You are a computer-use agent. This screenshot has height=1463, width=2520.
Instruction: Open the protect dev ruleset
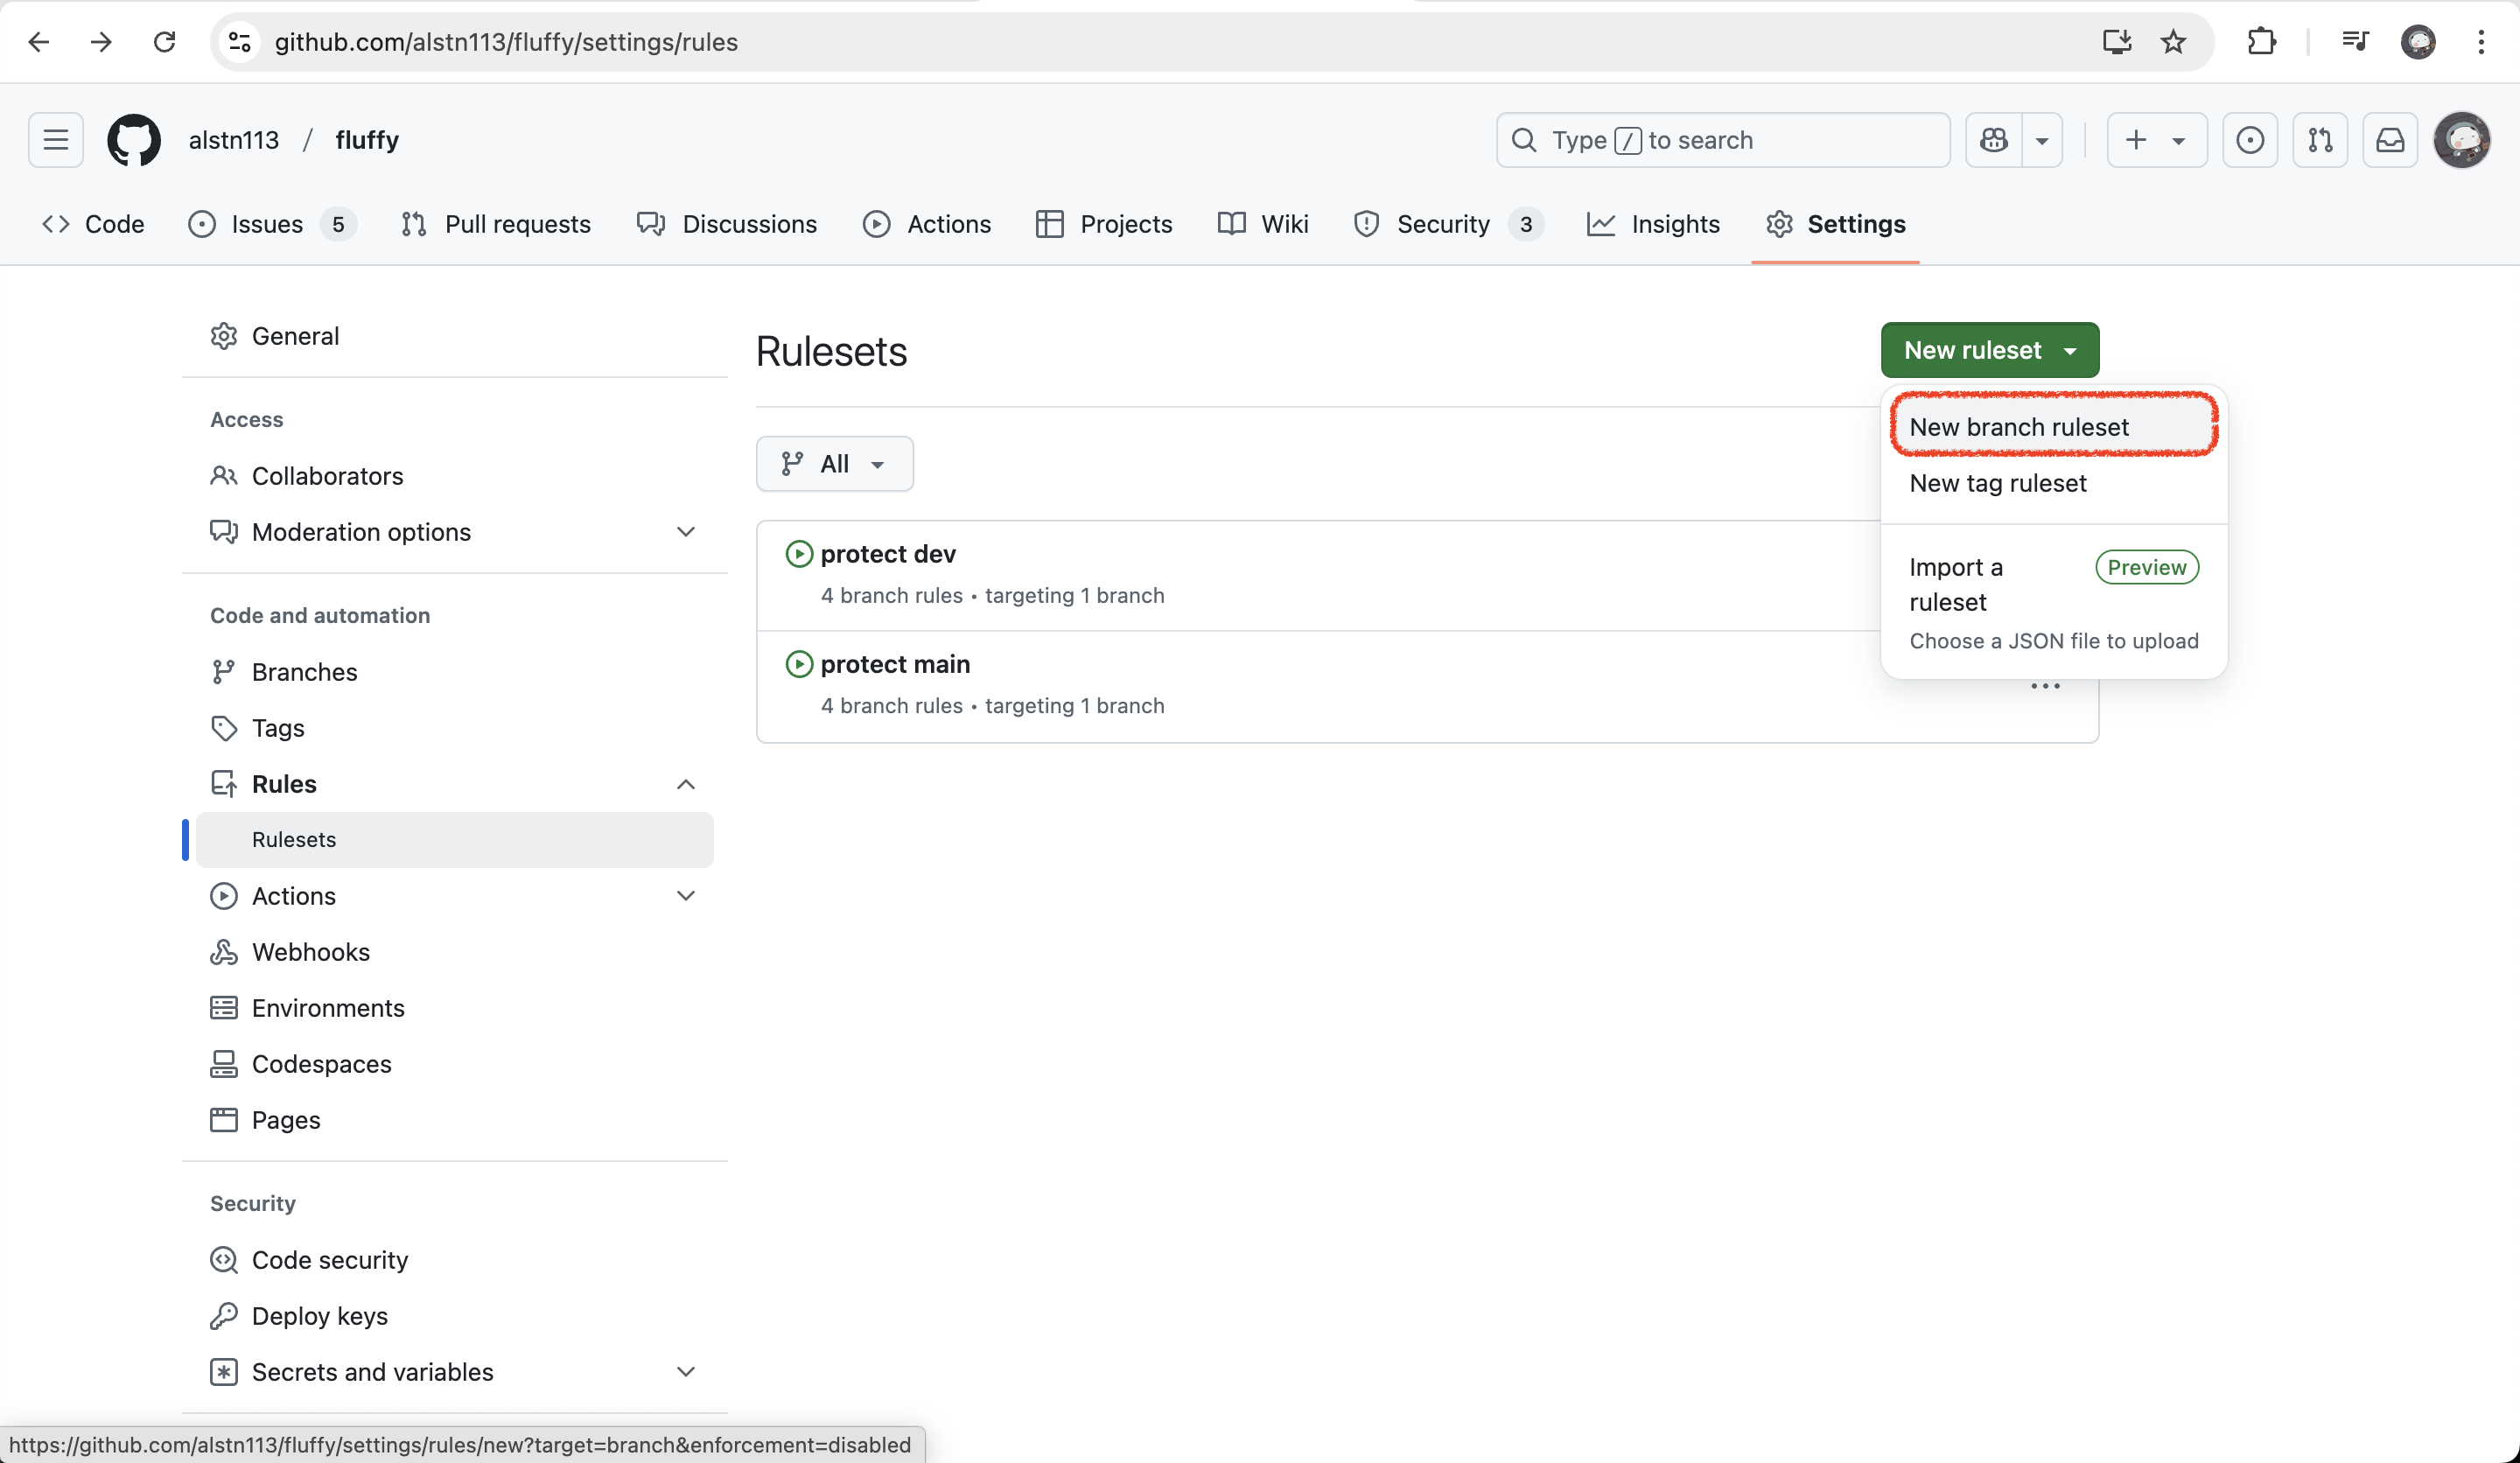(x=888, y=553)
